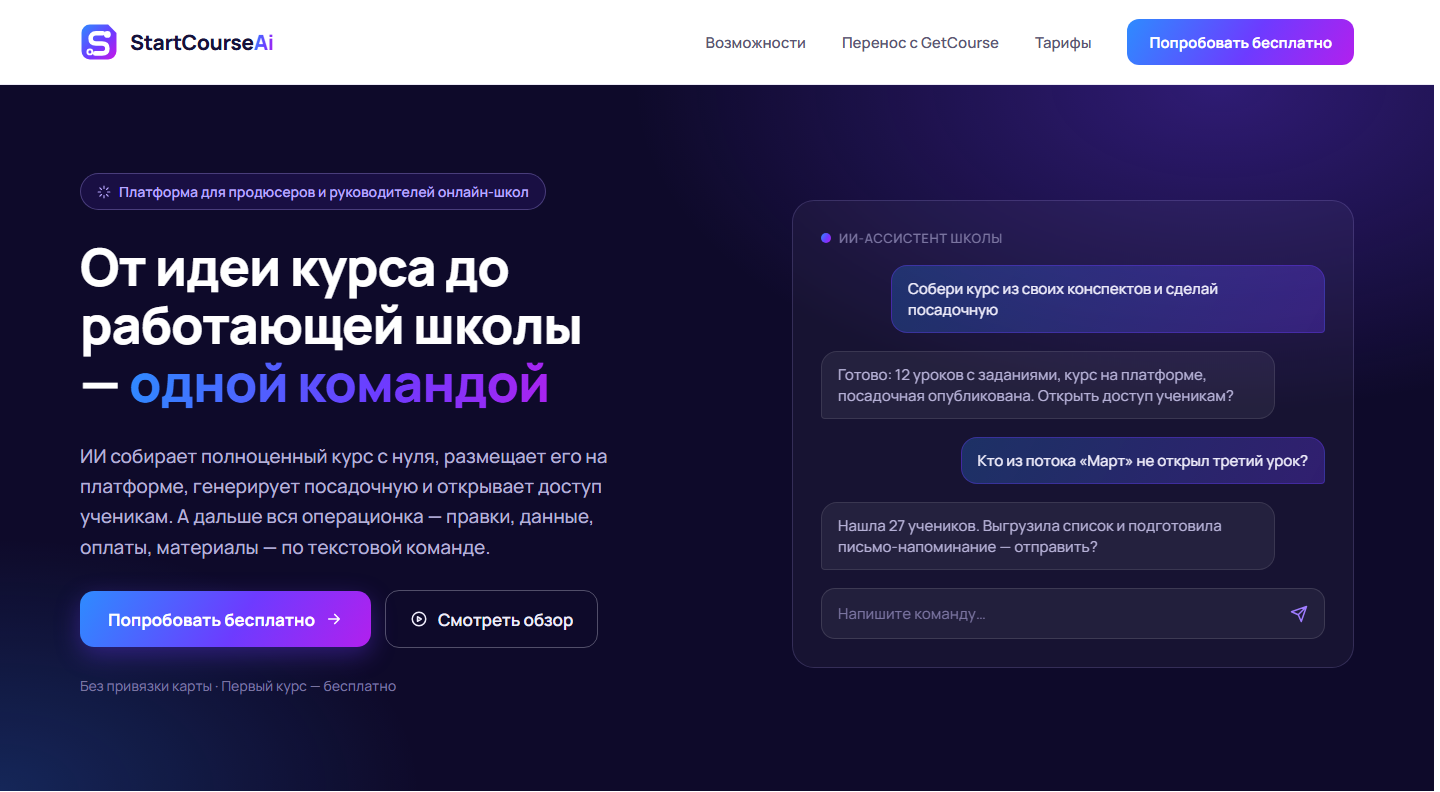The image size is (1440, 792).
Task: Click the send arrow icon in chat
Action: pos(1299,614)
